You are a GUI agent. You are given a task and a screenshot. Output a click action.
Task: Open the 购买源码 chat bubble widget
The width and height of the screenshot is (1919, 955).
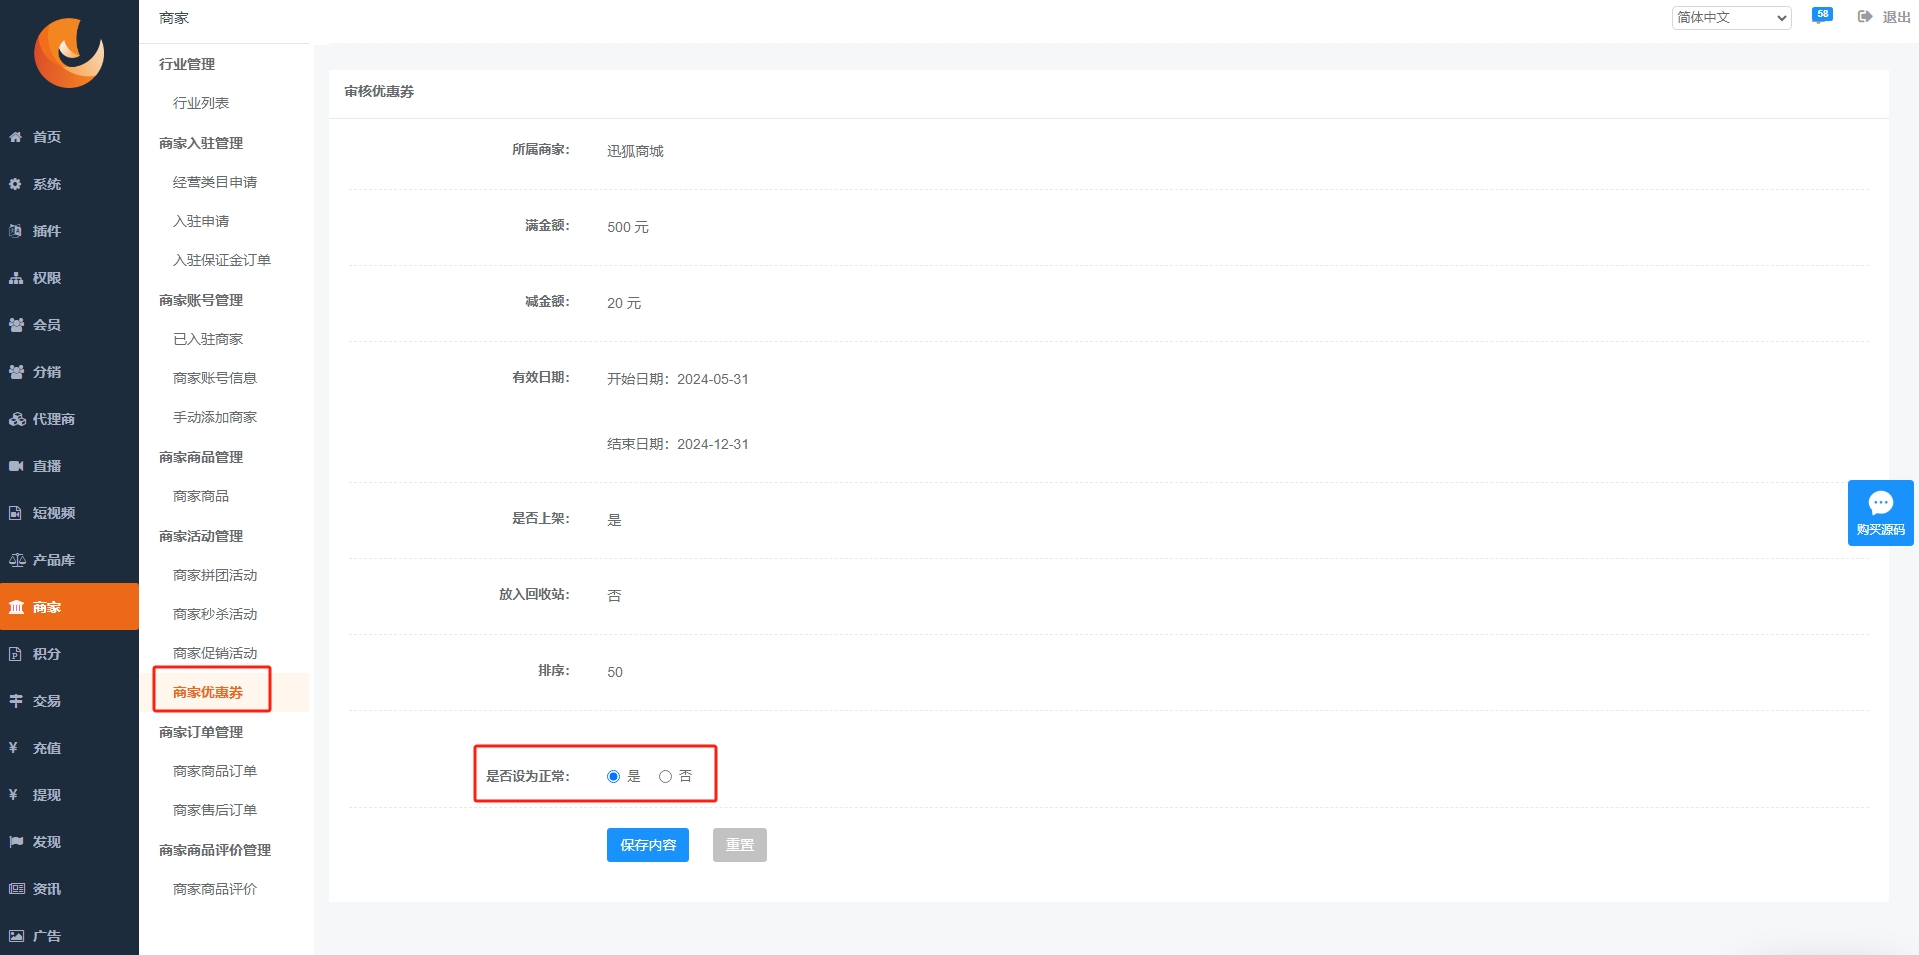(x=1880, y=513)
